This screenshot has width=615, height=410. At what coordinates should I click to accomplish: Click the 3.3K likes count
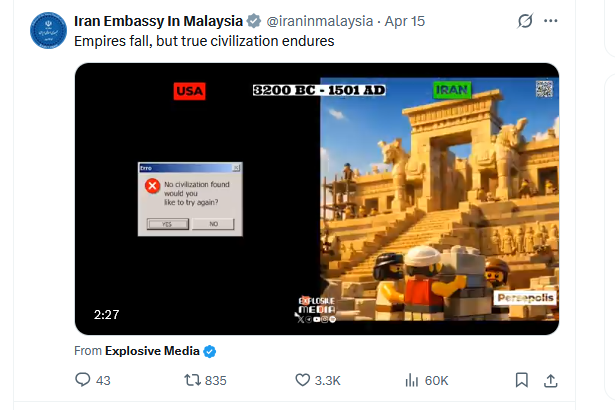tap(328, 381)
